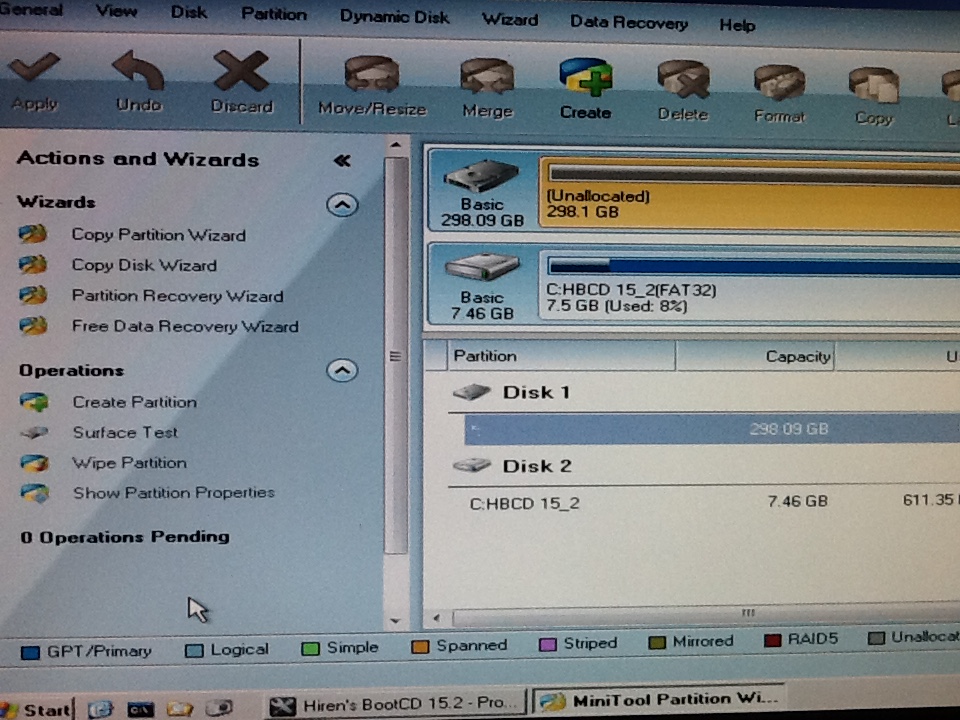Image resolution: width=960 pixels, height=720 pixels.
Task: Open the folder quick launch icon
Action: (179, 708)
